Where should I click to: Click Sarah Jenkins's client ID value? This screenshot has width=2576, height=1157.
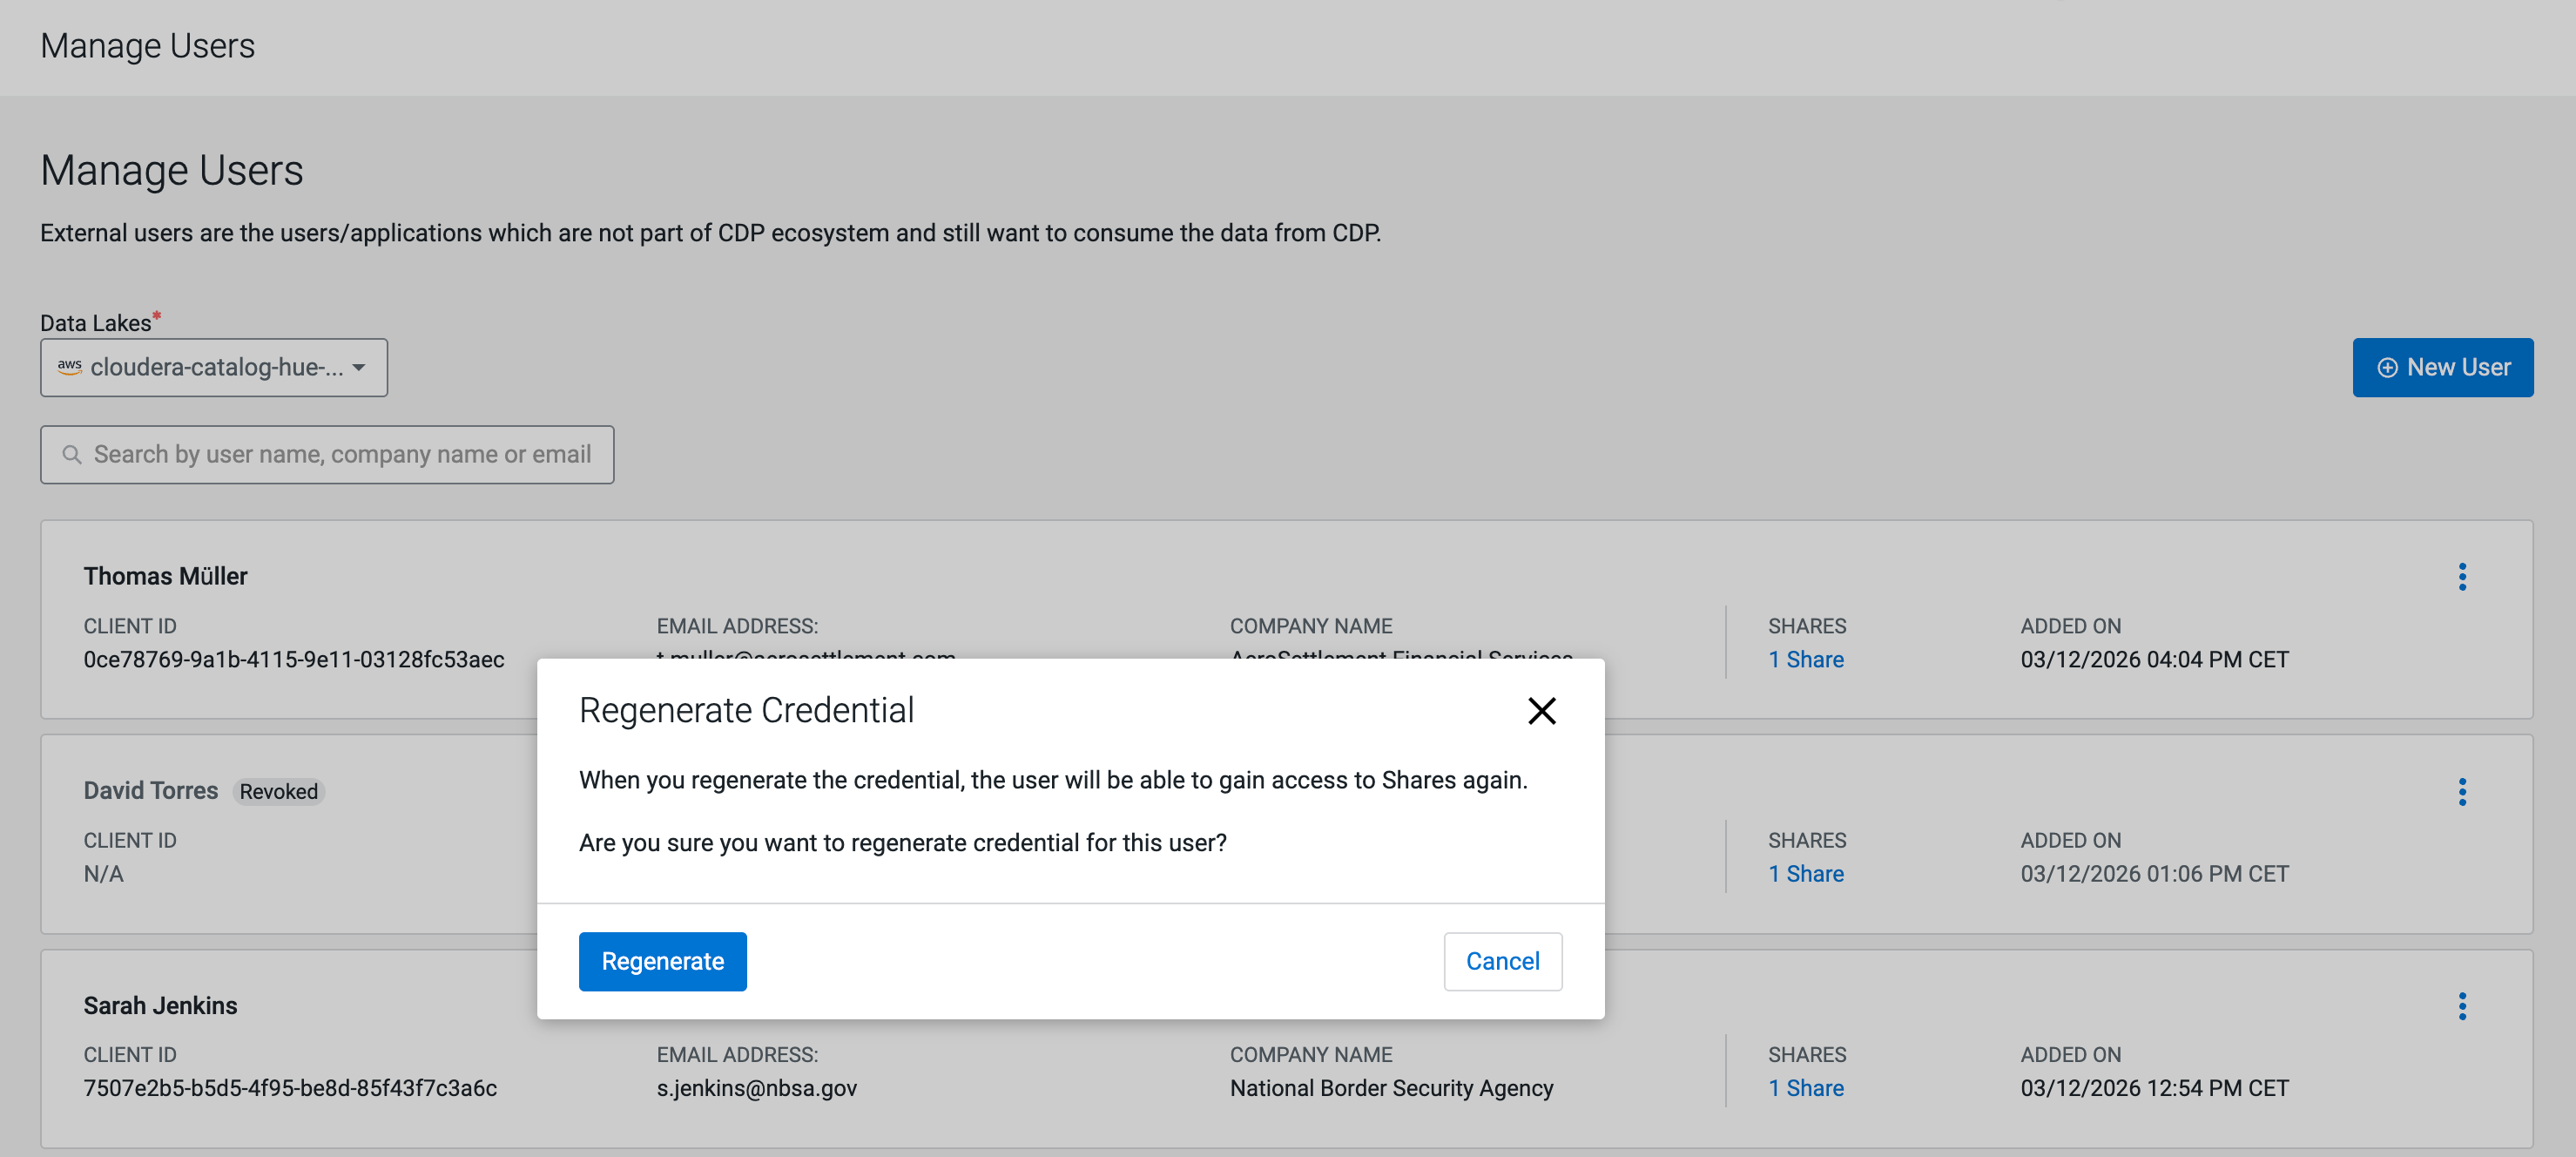click(290, 1087)
